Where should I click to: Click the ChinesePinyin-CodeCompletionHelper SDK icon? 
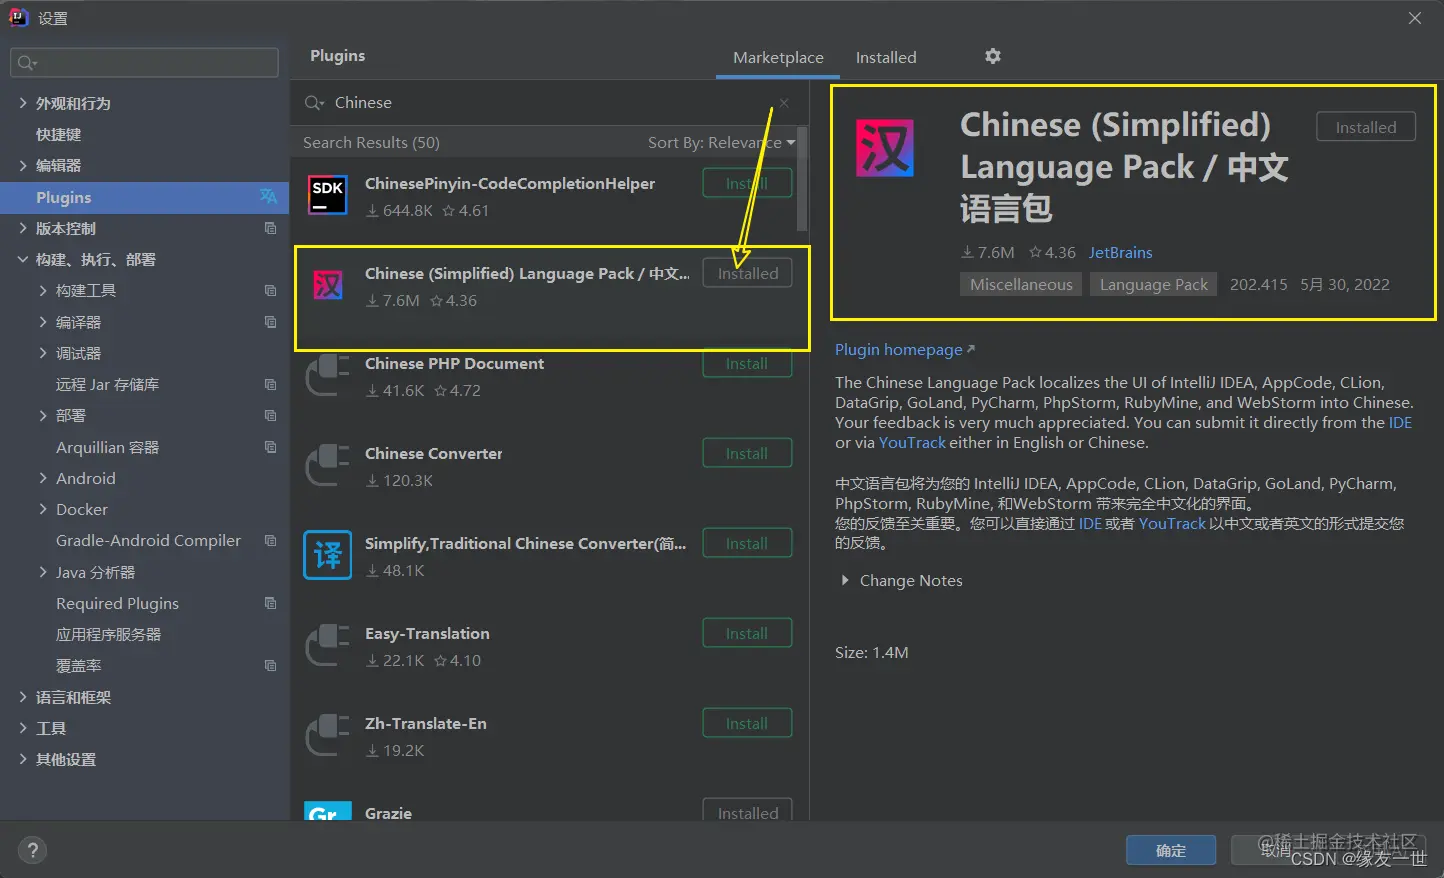point(328,195)
